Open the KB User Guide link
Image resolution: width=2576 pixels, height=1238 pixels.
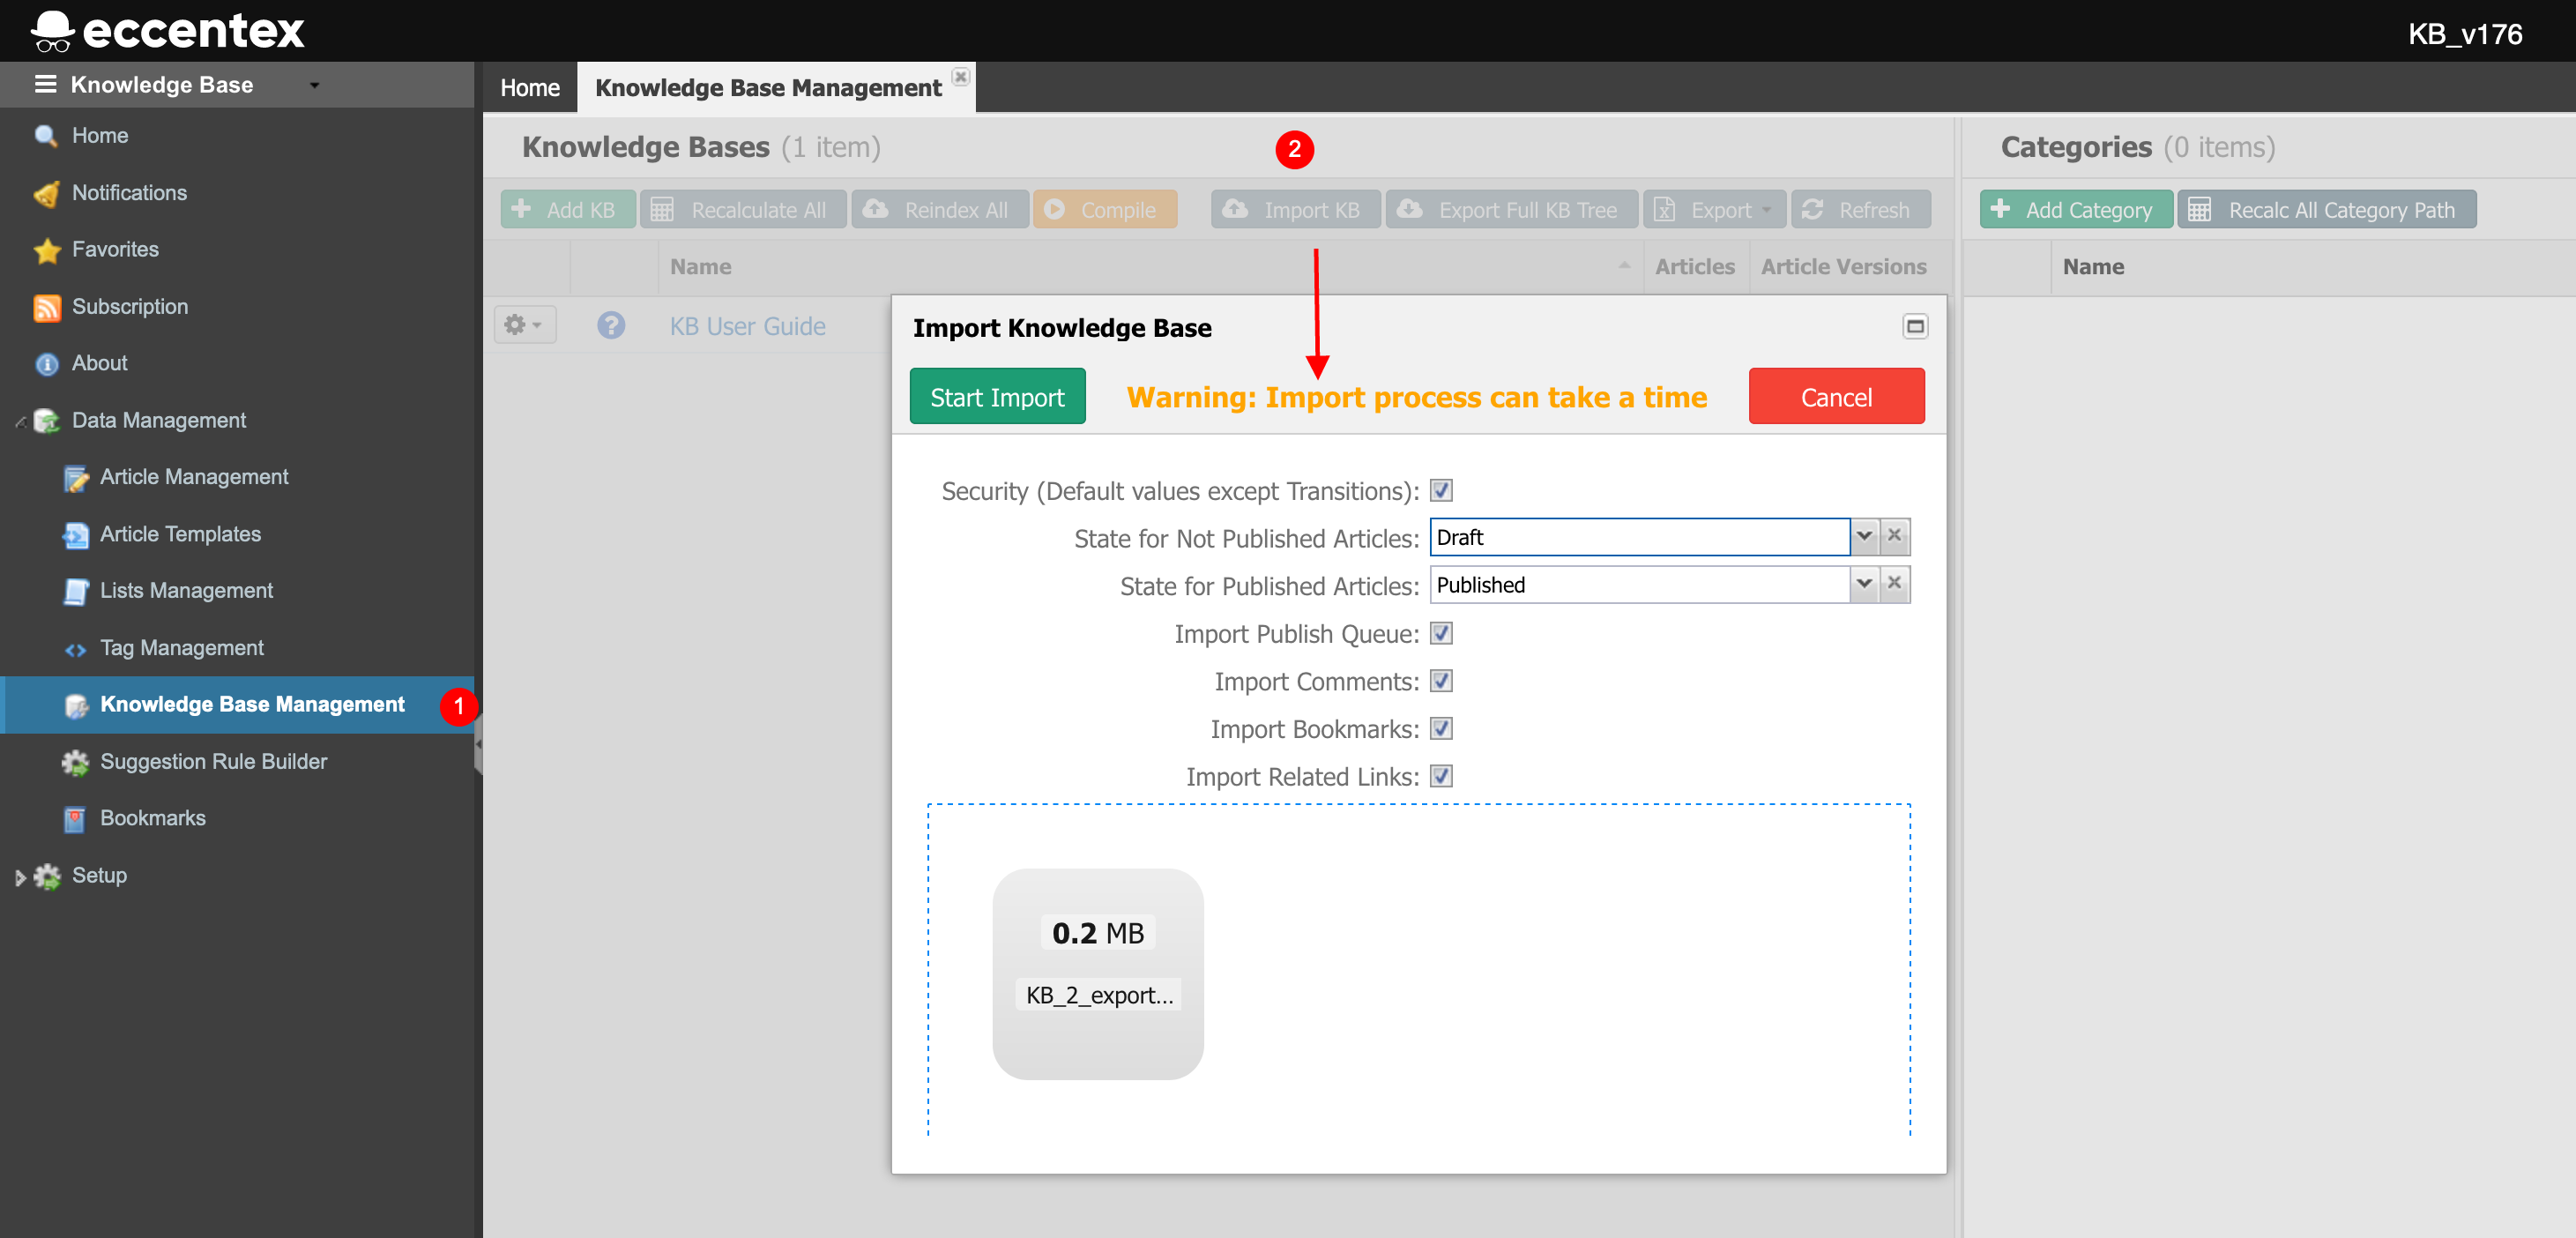pos(747,326)
